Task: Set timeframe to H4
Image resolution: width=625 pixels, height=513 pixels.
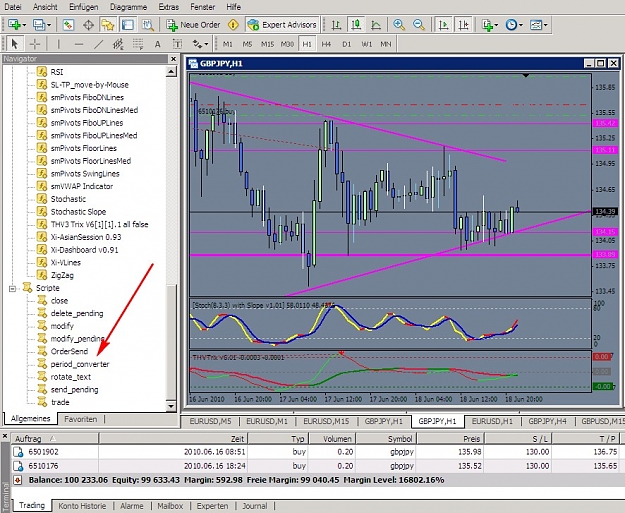Action: [x=326, y=44]
